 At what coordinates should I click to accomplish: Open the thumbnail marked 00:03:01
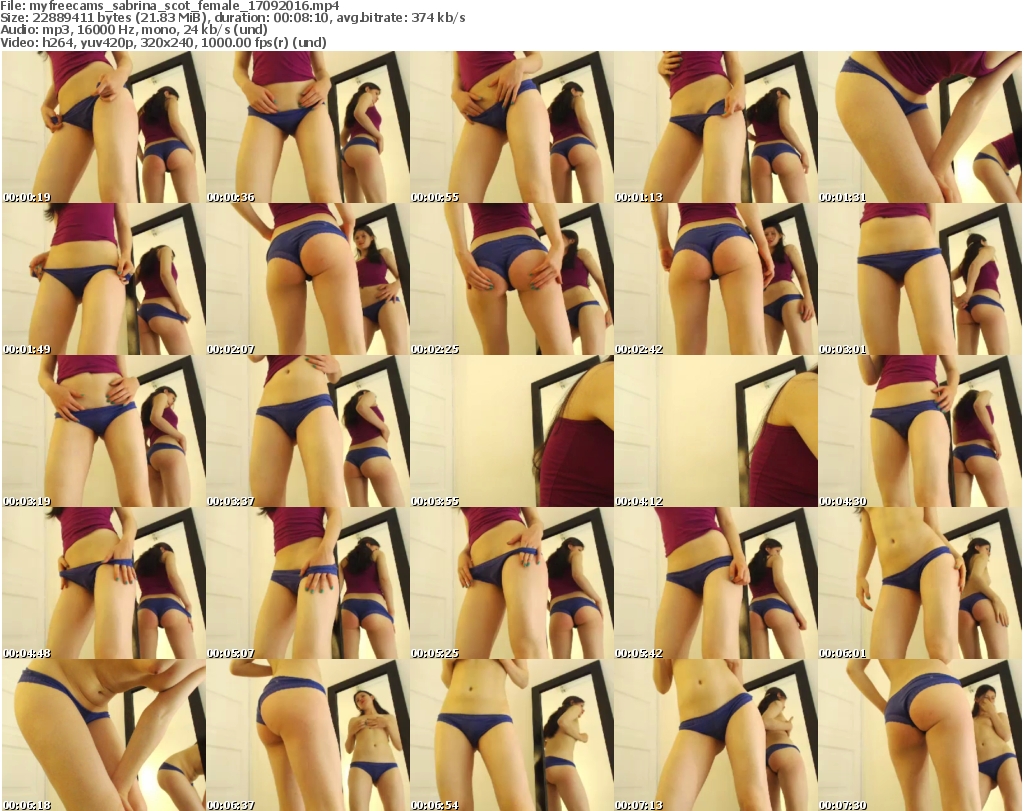[919, 279]
